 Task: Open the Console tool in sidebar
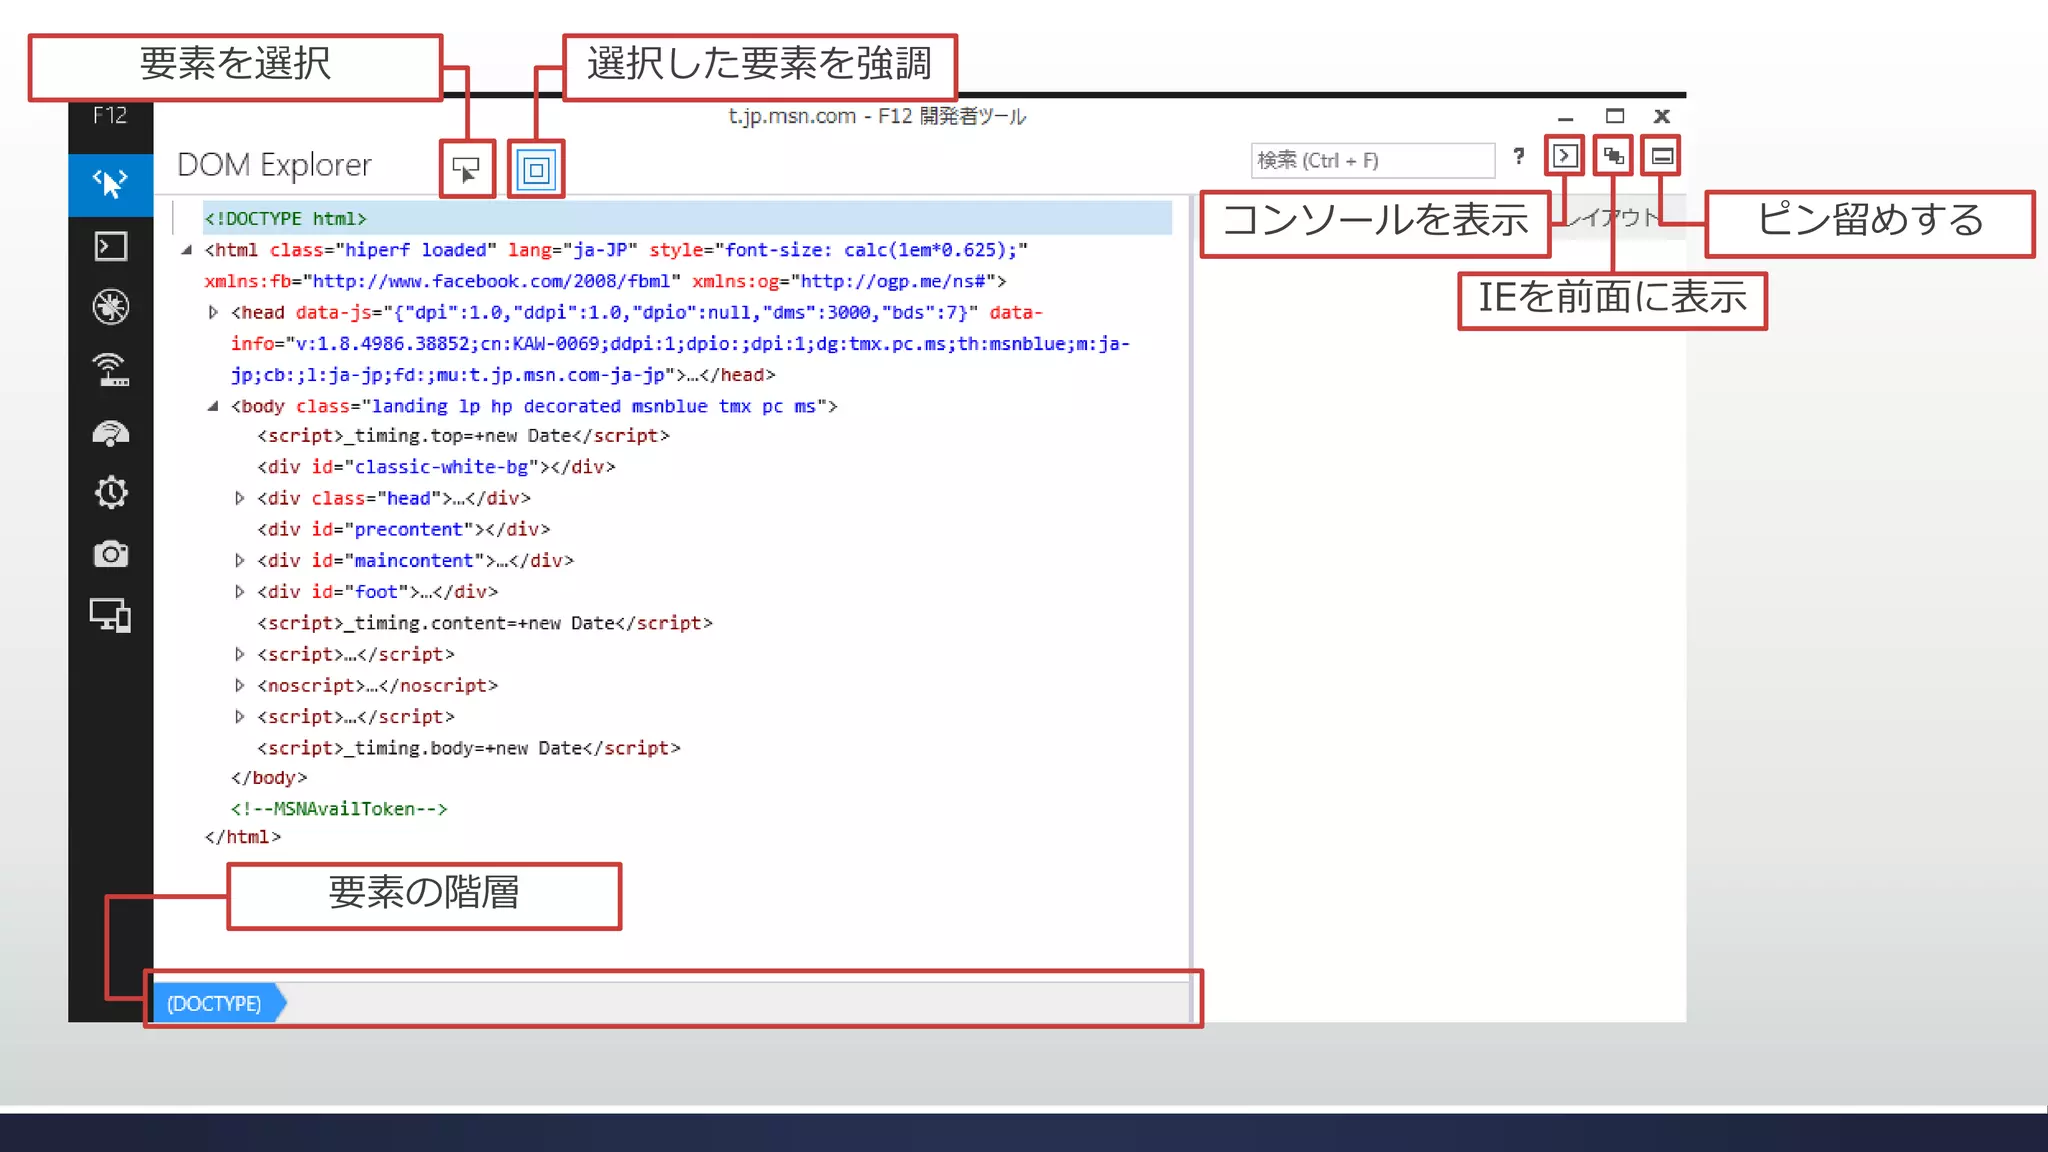point(110,246)
